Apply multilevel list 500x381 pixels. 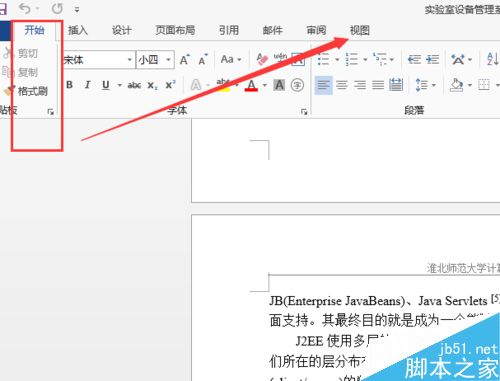point(380,60)
